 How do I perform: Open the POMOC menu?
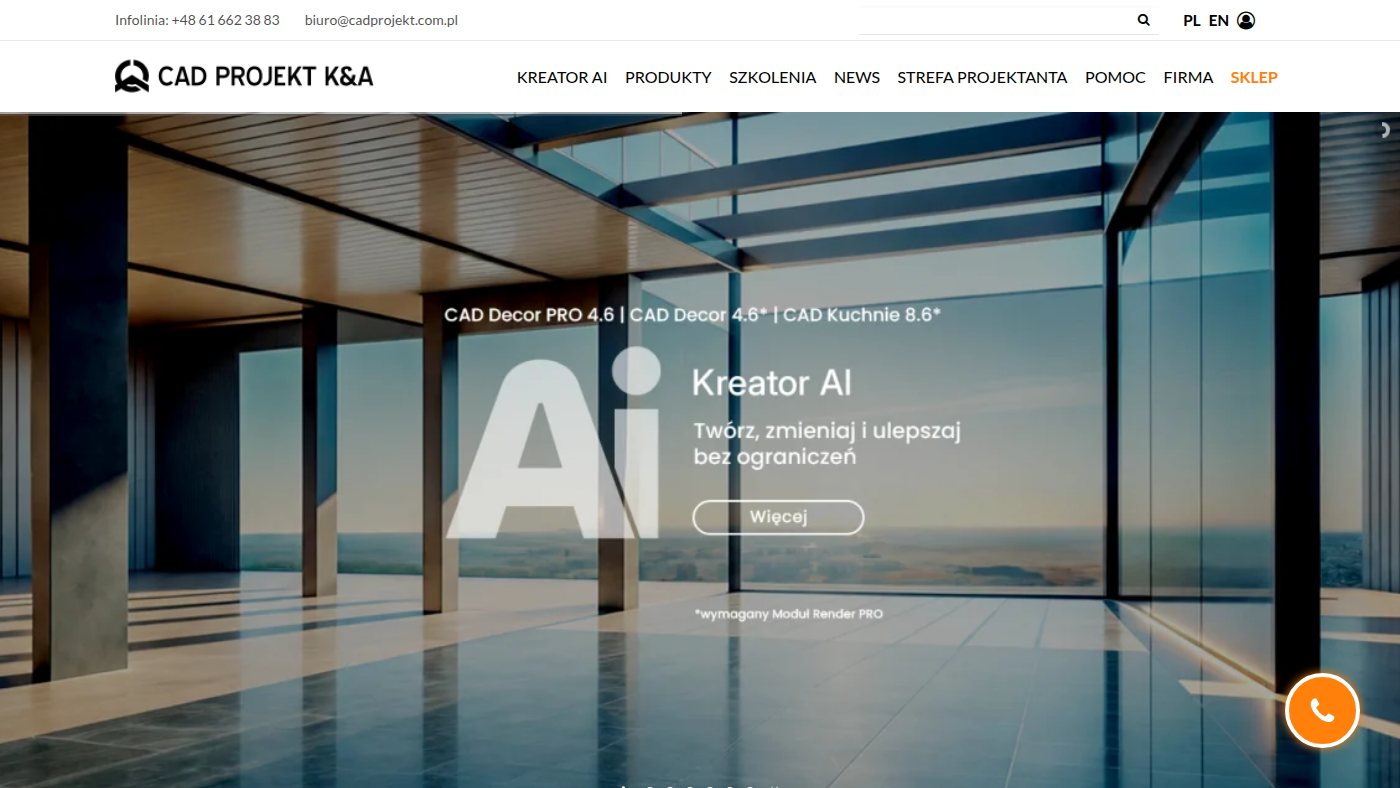[1115, 77]
